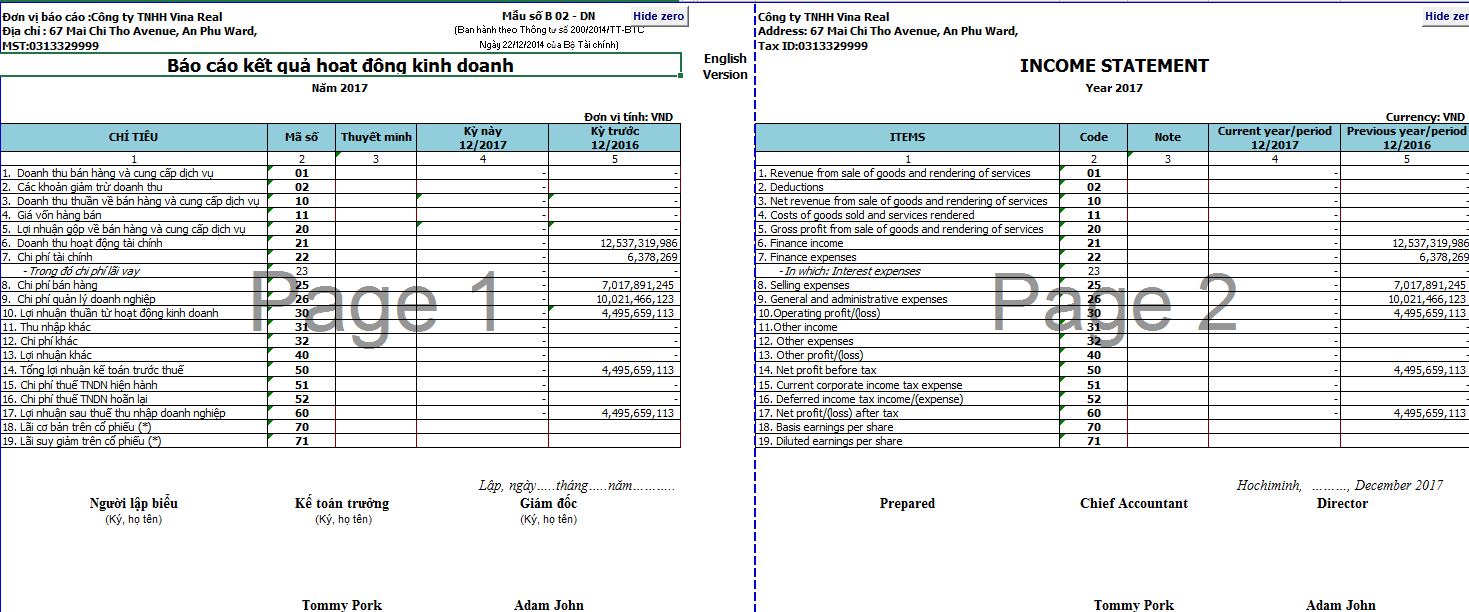The image size is (1469, 612).
Task: Click the "CHỈ TIÊU" column header
Action: tap(134, 137)
